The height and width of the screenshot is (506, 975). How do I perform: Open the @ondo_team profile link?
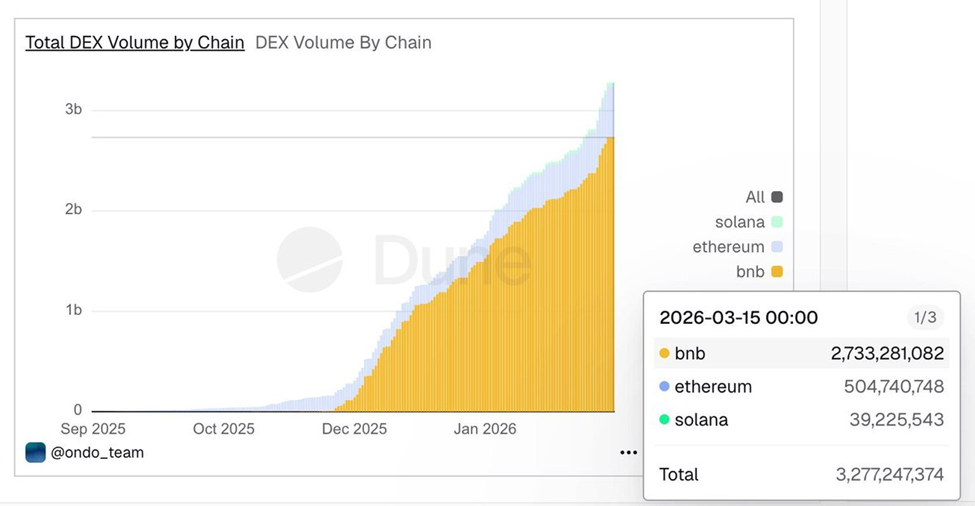point(97,453)
